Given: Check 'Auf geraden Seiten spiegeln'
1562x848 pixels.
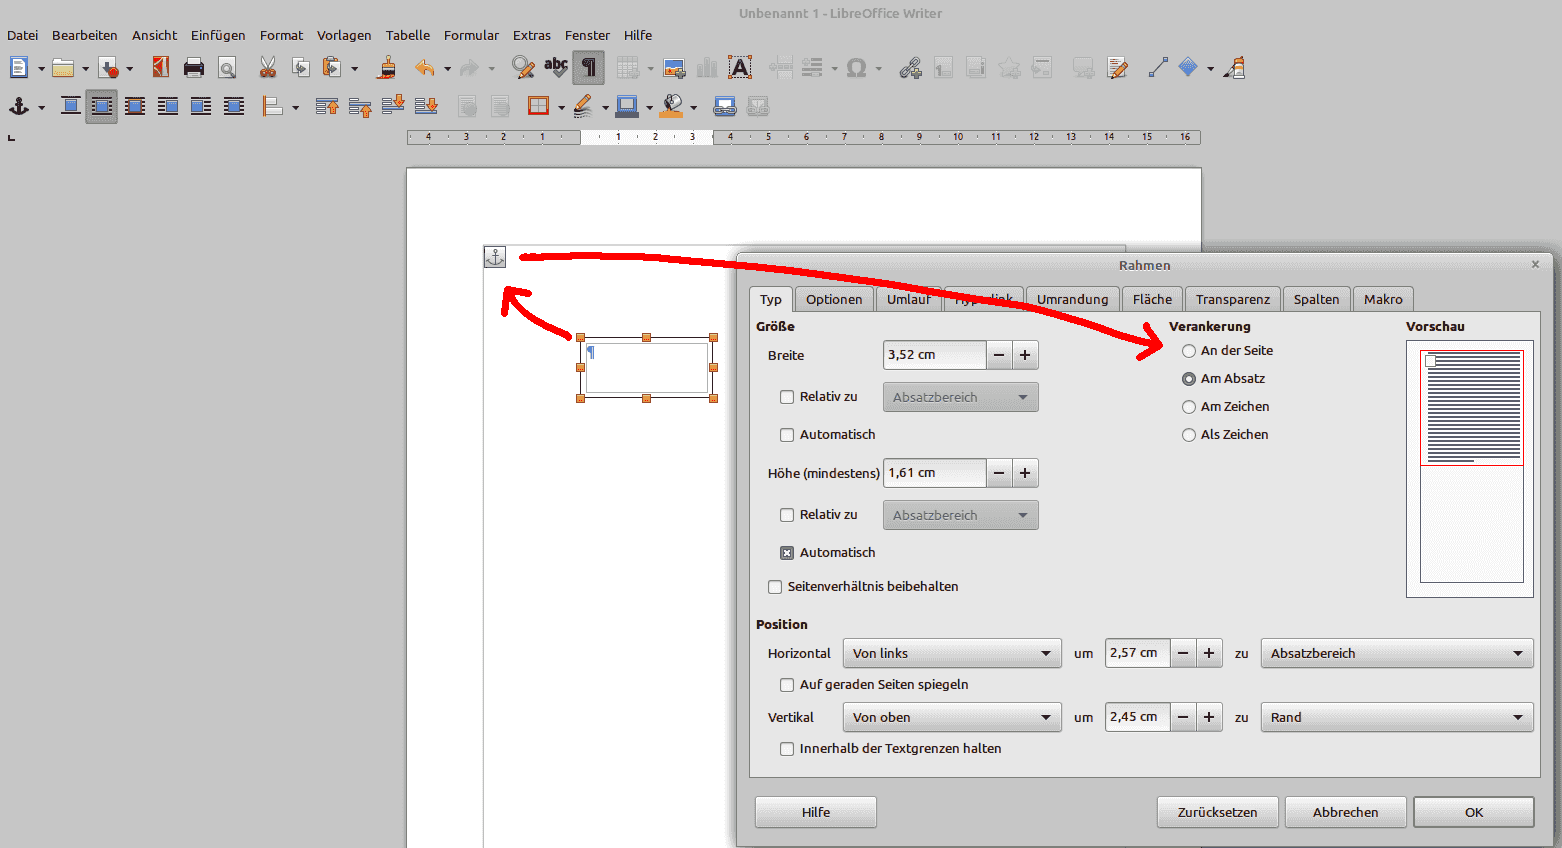Looking at the screenshot, I should click(787, 685).
